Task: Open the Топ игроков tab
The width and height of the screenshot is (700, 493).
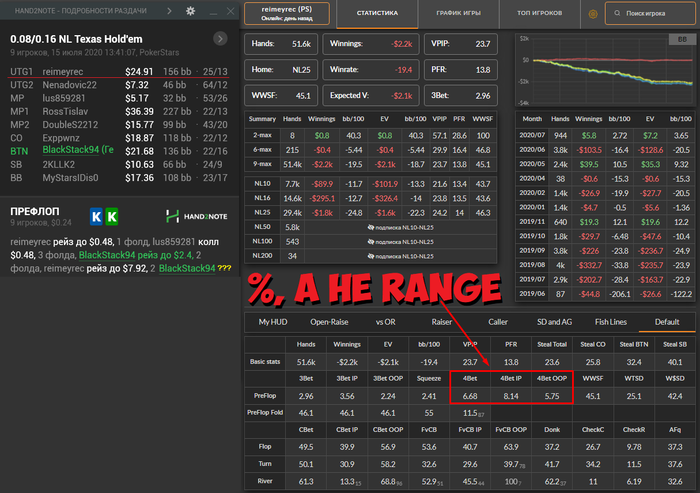Action: pyautogui.click(x=539, y=13)
